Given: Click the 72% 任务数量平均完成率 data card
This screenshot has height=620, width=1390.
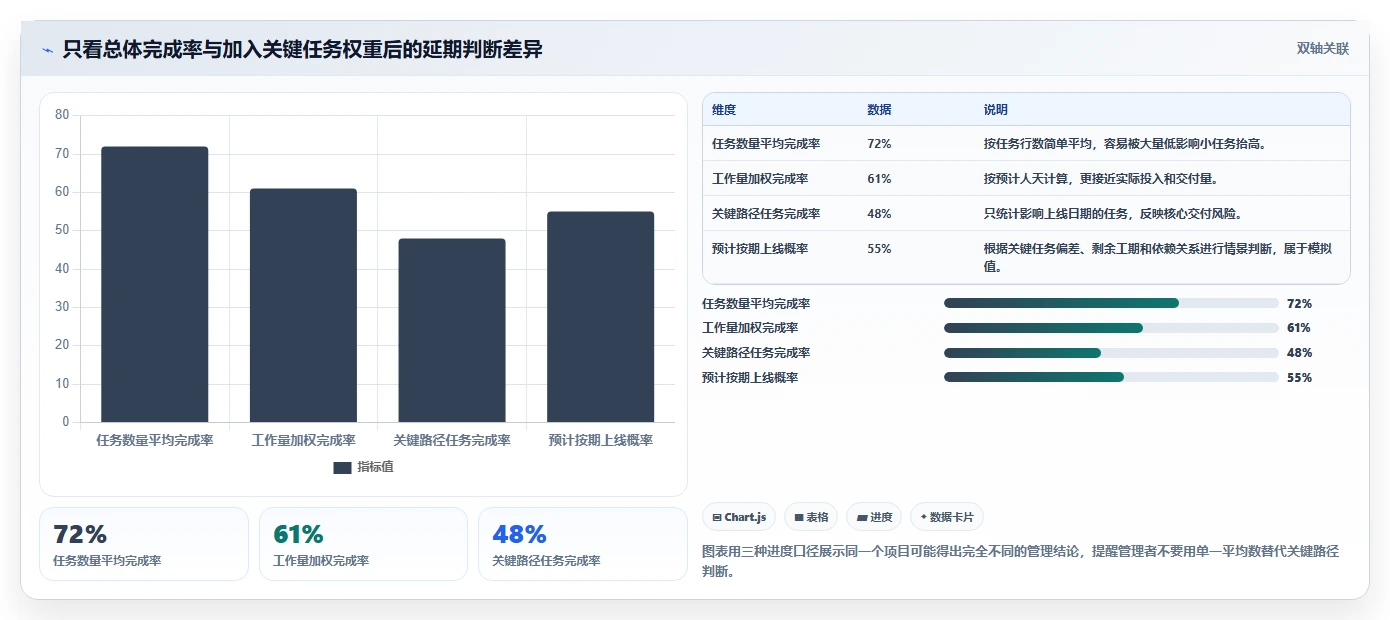Looking at the screenshot, I should (144, 544).
